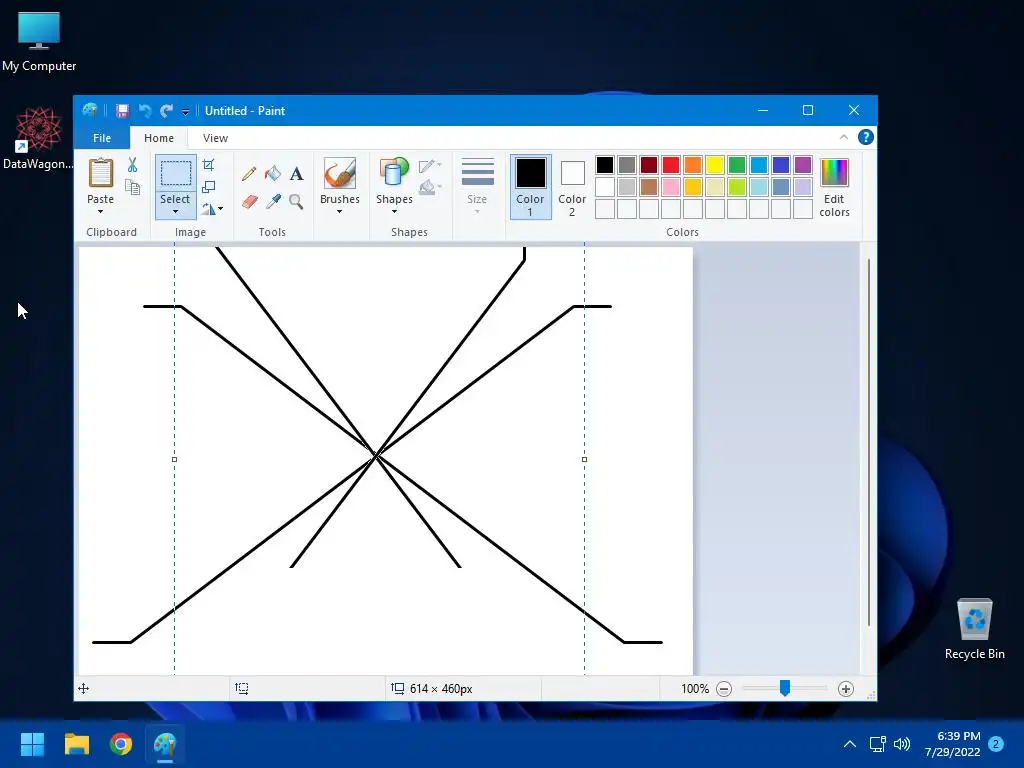
Task: Select the Color picker eyedropper tool
Action: pyautogui.click(x=273, y=201)
